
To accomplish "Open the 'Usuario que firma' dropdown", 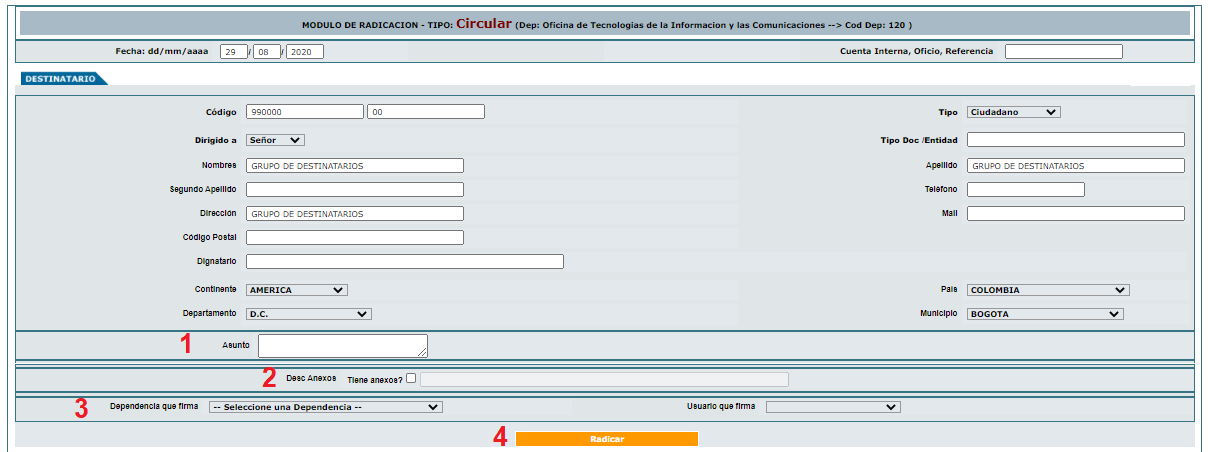I will (833, 407).
